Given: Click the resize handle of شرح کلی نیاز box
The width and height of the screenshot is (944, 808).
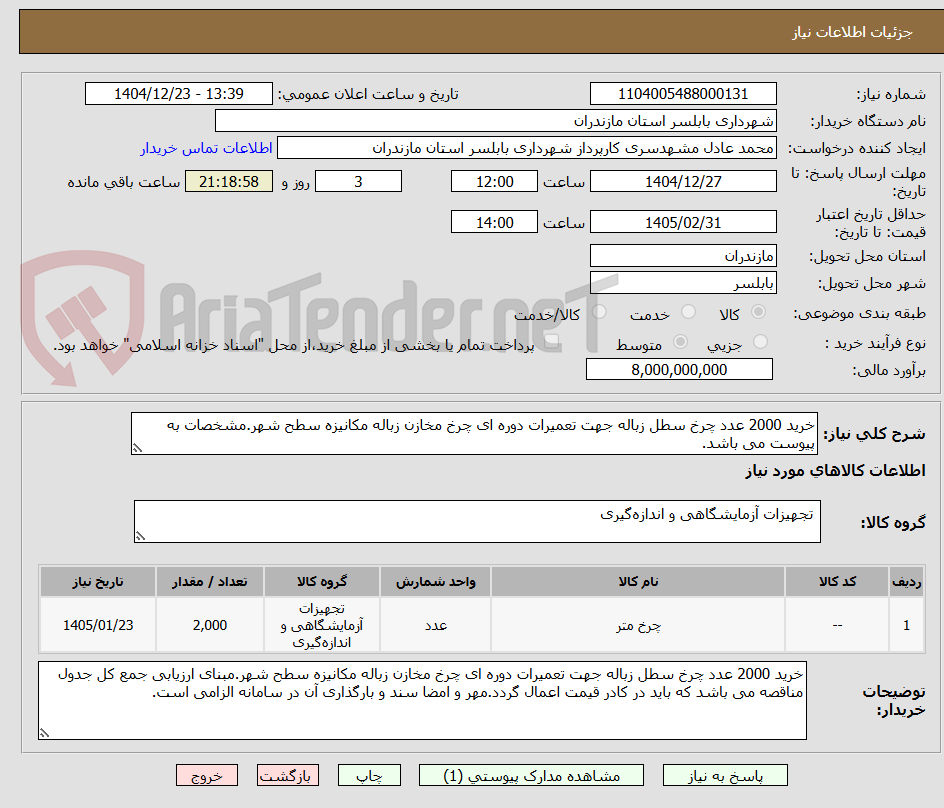Looking at the screenshot, I should [x=137, y=448].
